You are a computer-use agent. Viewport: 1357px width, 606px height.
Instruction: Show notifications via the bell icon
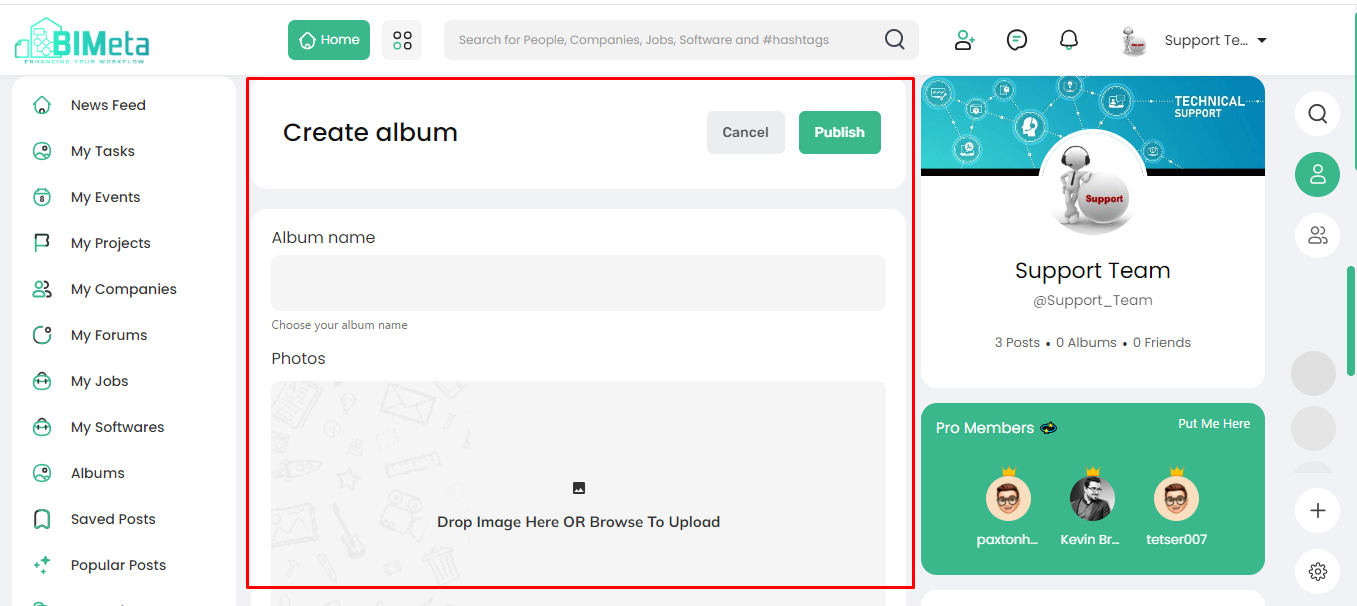(x=1069, y=40)
